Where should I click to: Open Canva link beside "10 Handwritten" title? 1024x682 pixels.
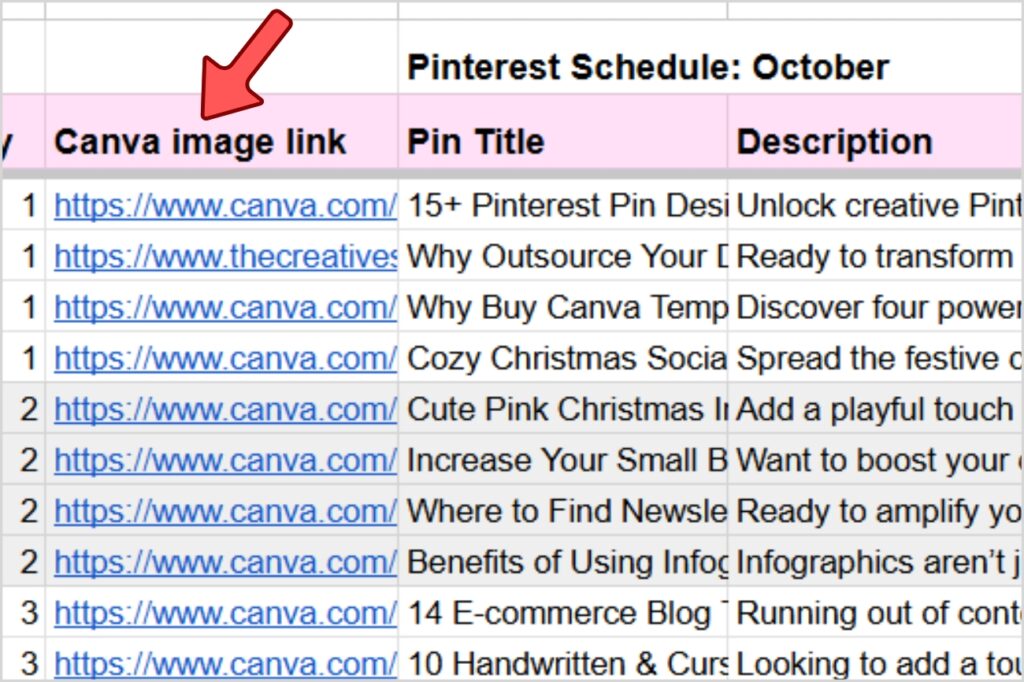[225, 663]
